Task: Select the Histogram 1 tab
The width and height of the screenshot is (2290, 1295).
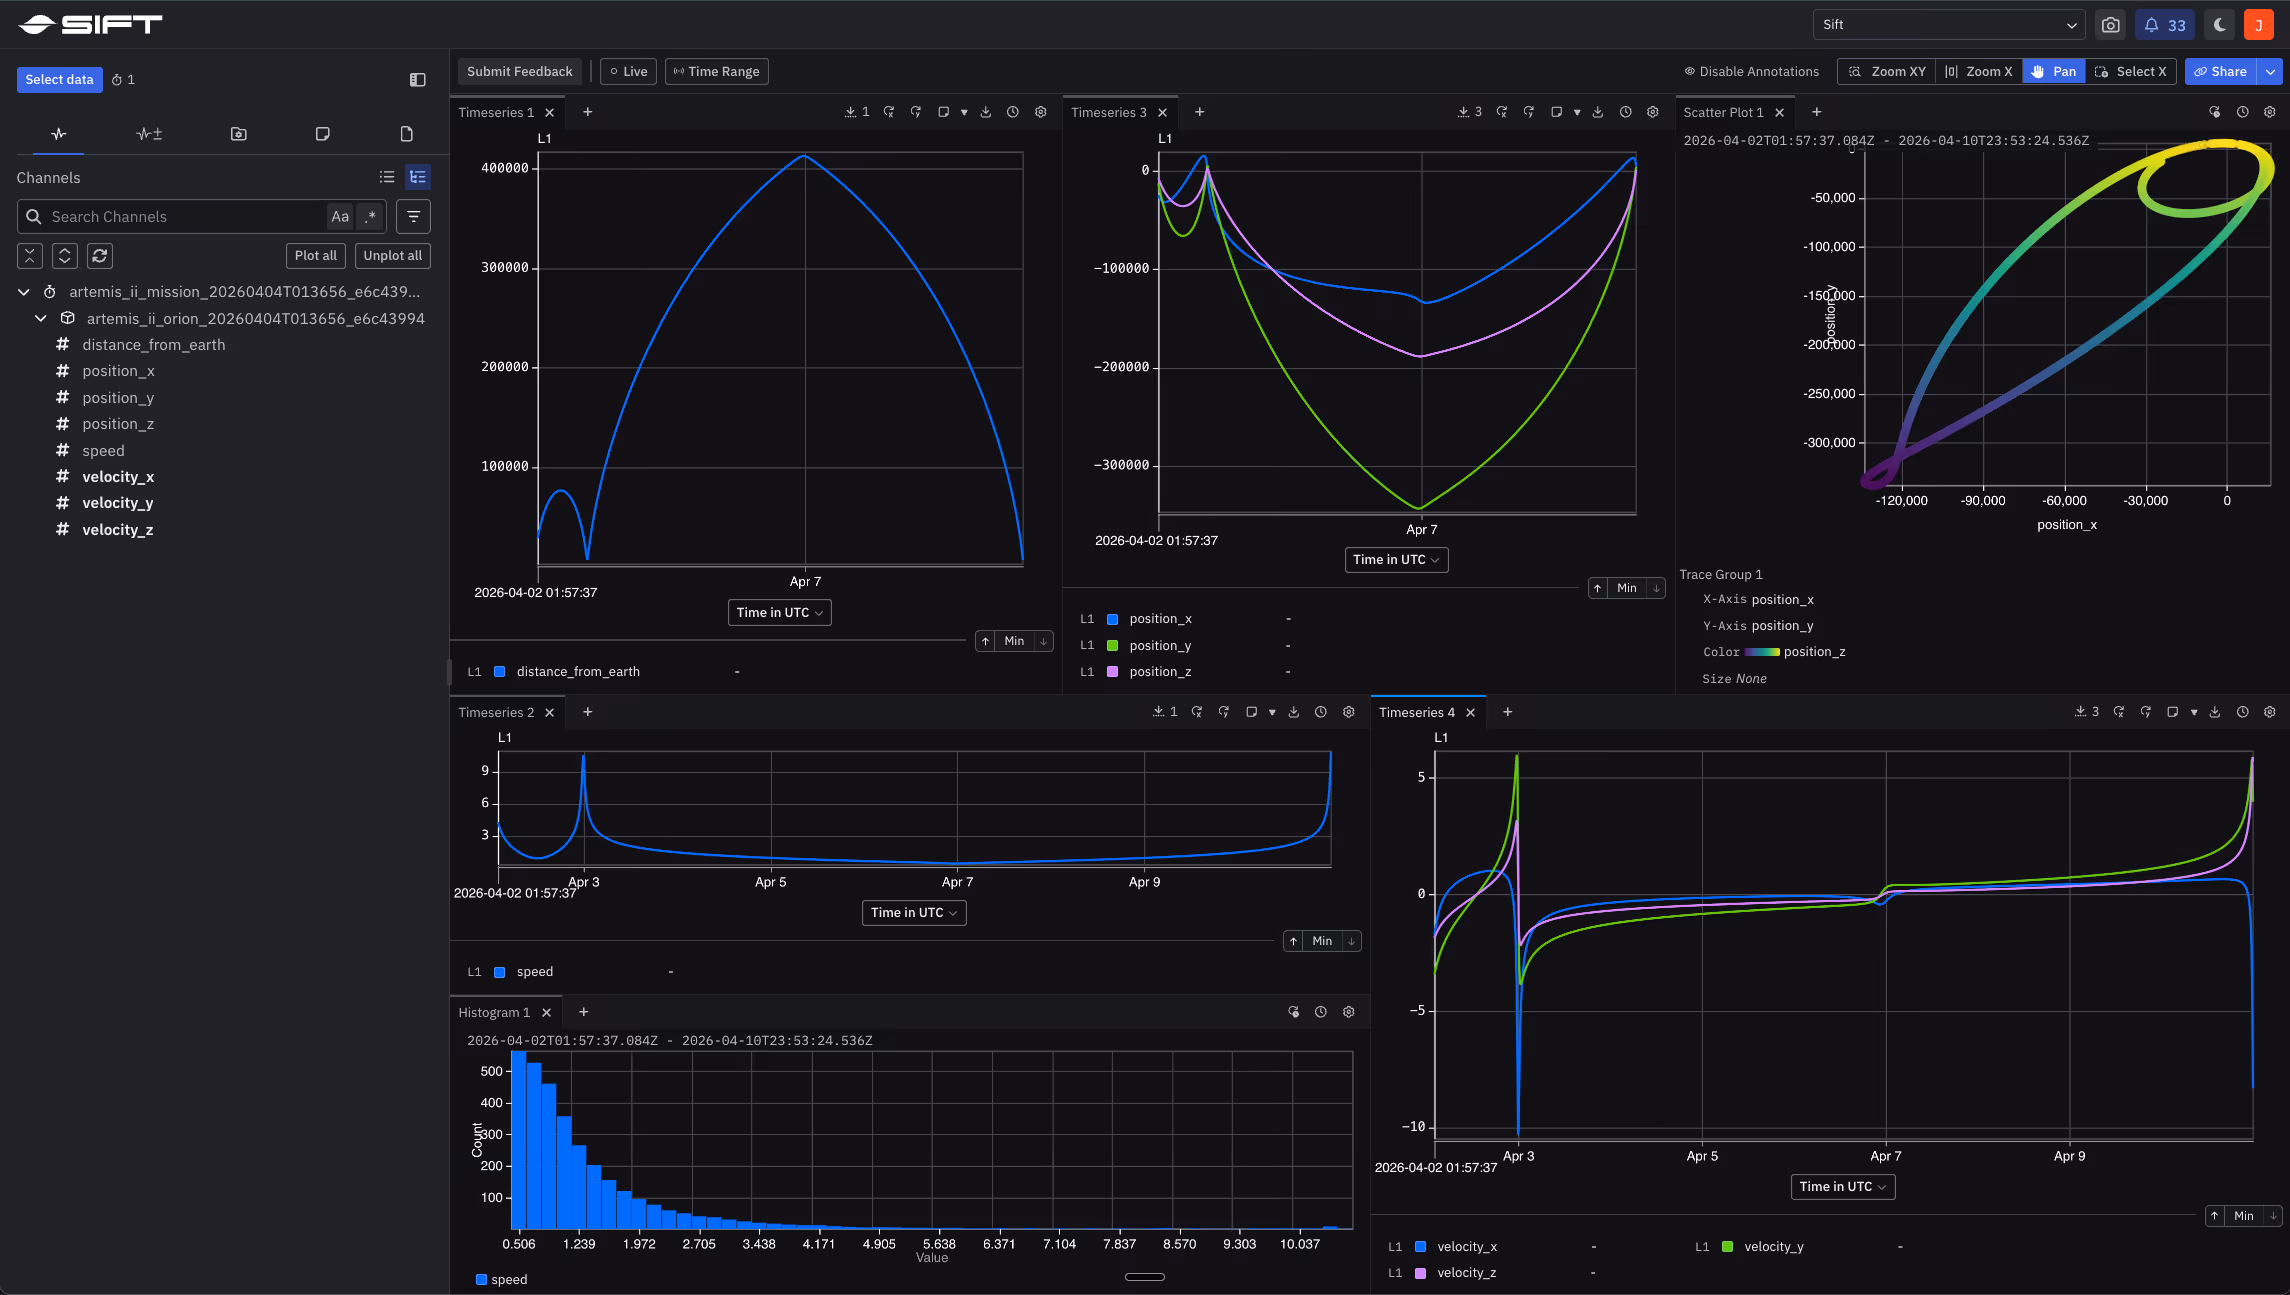Action: pos(494,1013)
